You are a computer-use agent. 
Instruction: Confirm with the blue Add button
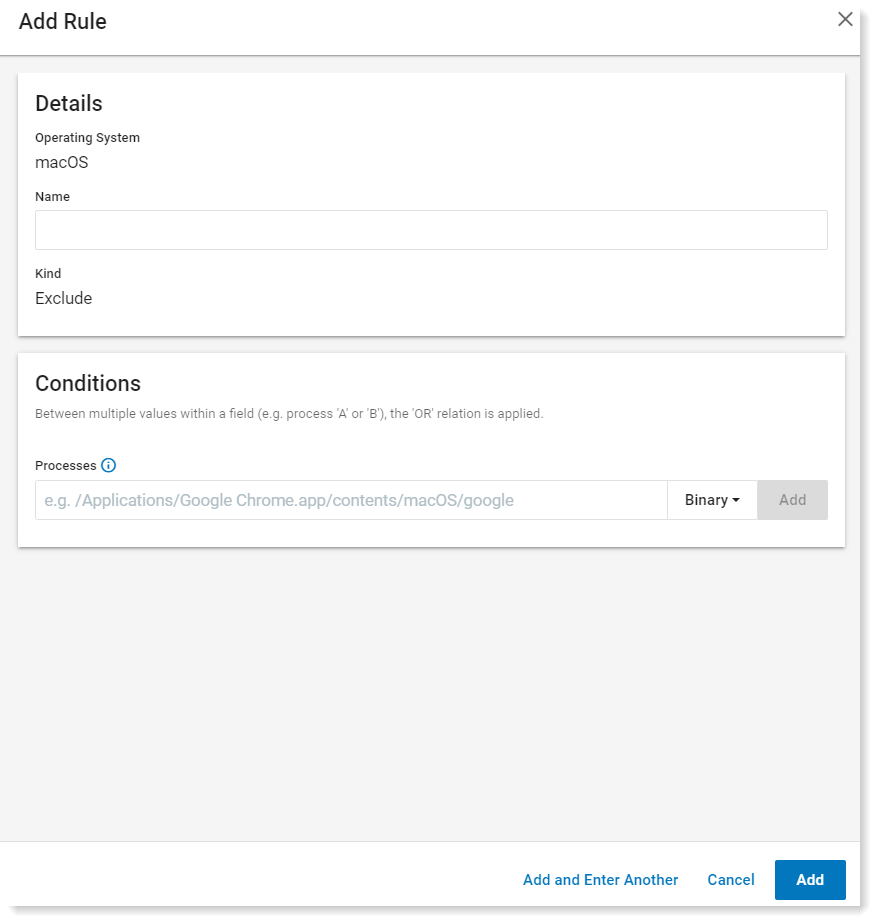pos(810,880)
